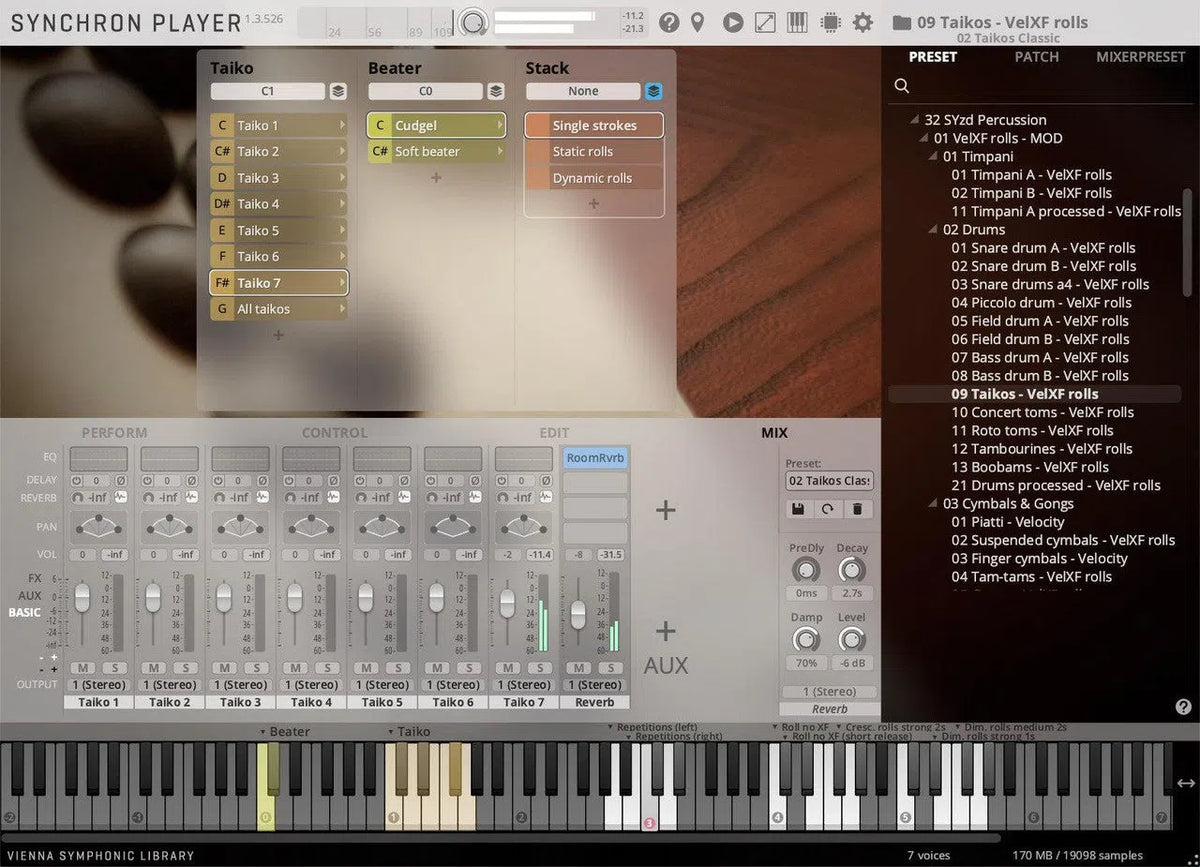Image resolution: width=1200 pixels, height=867 pixels.
Task: Toggle the blue stack layers icon next to None
Action: point(653,90)
